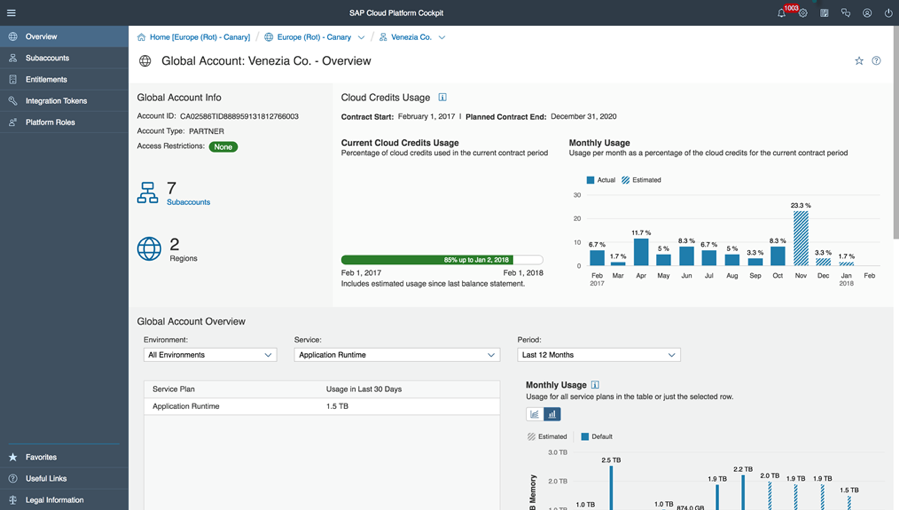Click the Service Plan column header
Viewport: 899px width, 510px height.
point(174,389)
